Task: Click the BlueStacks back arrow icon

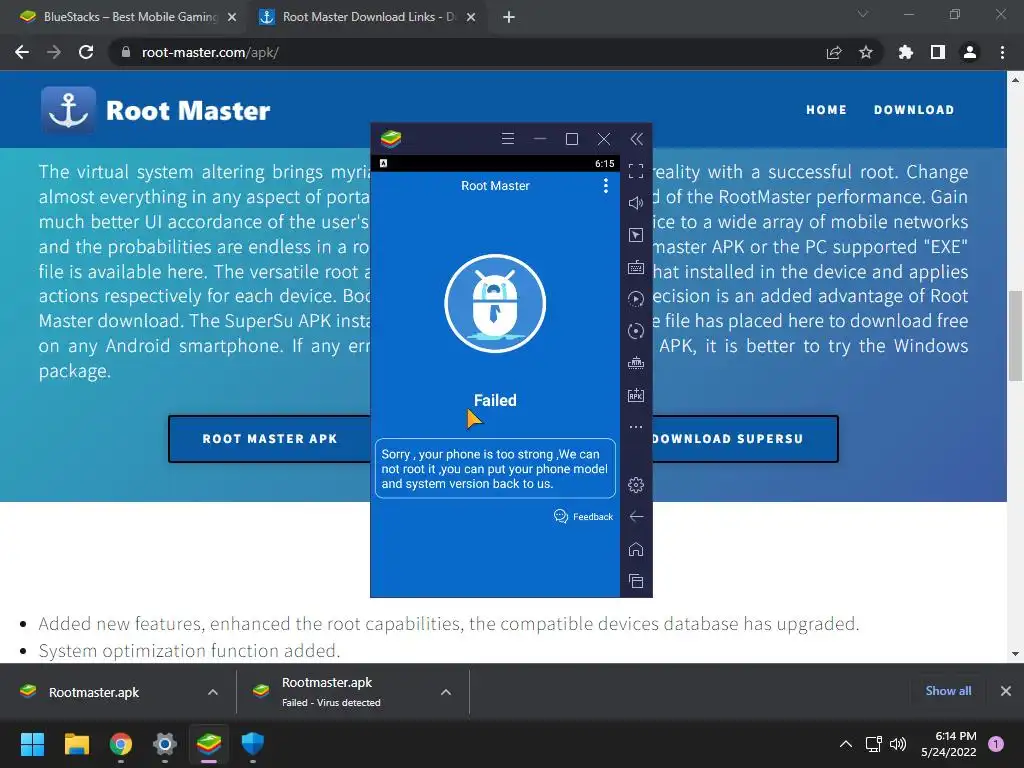Action: coord(635,517)
